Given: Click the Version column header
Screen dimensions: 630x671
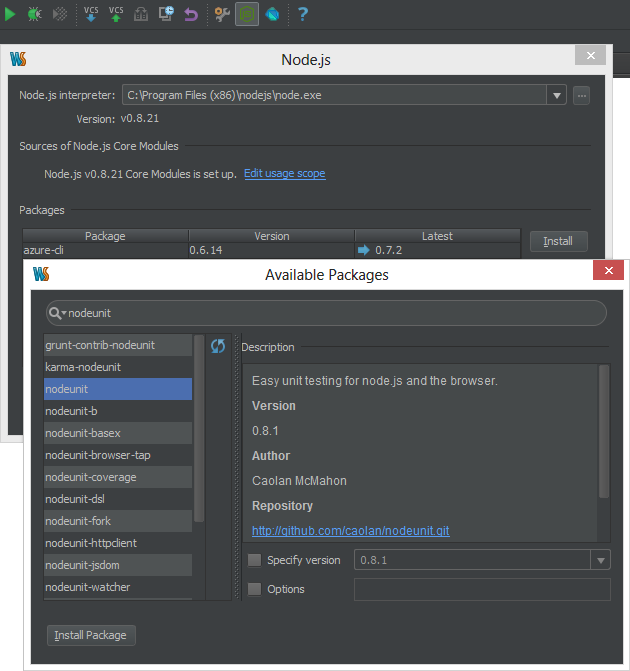Looking at the screenshot, I should point(272,236).
